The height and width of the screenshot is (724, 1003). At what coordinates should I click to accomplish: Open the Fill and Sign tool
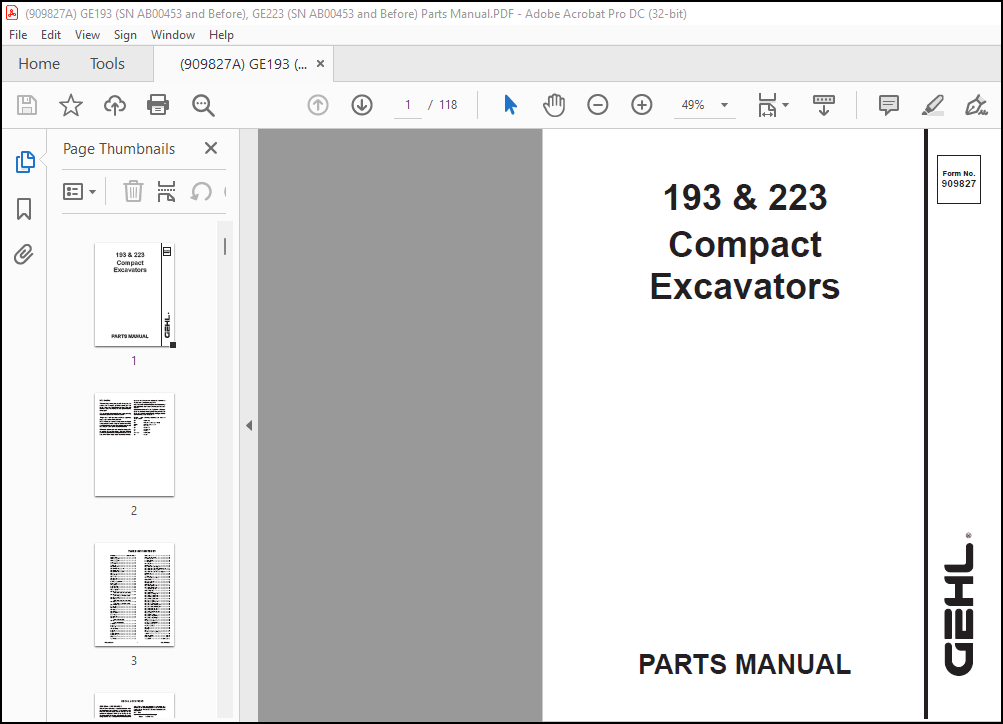976,105
